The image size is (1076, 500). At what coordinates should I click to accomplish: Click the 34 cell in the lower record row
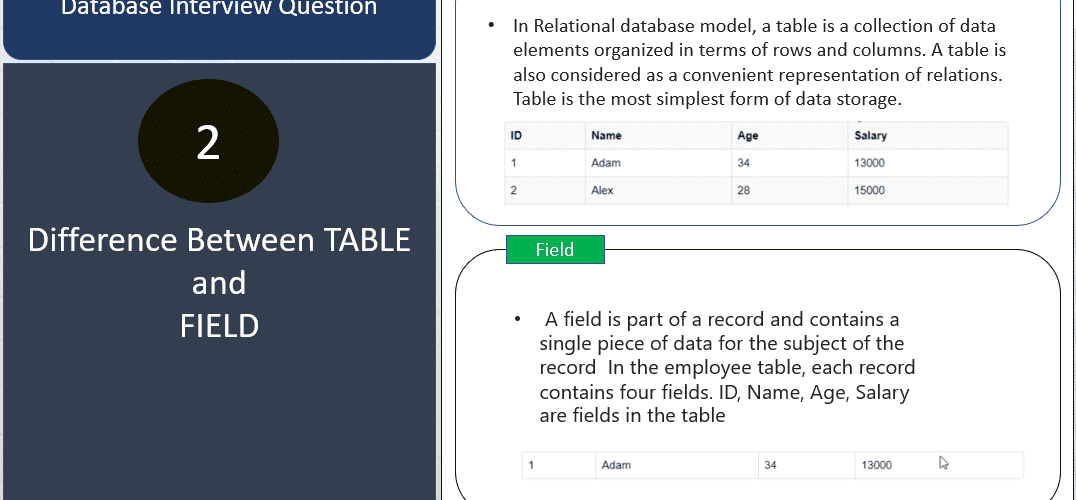point(807,465)
